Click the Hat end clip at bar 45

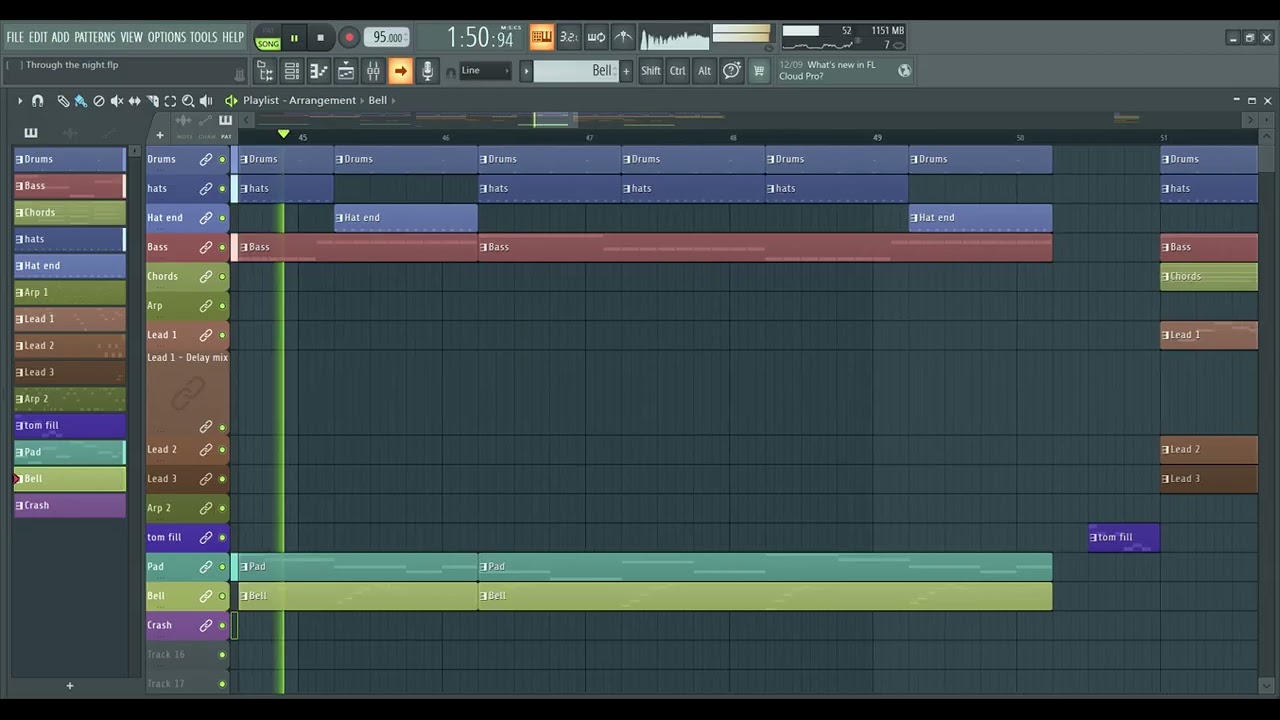tap(406, 218)
